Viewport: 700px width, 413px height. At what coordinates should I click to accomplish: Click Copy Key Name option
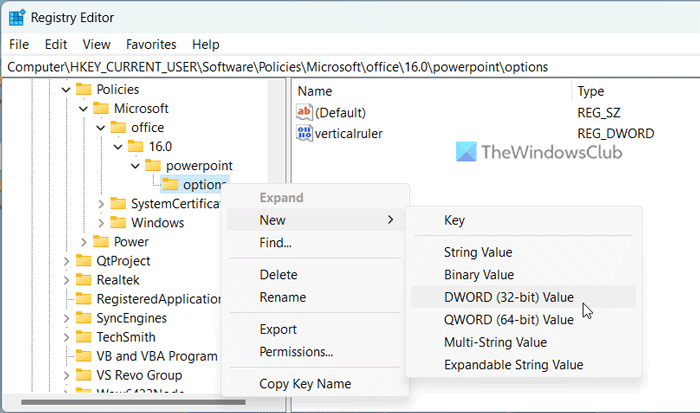pyautogui.click(x=305, y=384)
